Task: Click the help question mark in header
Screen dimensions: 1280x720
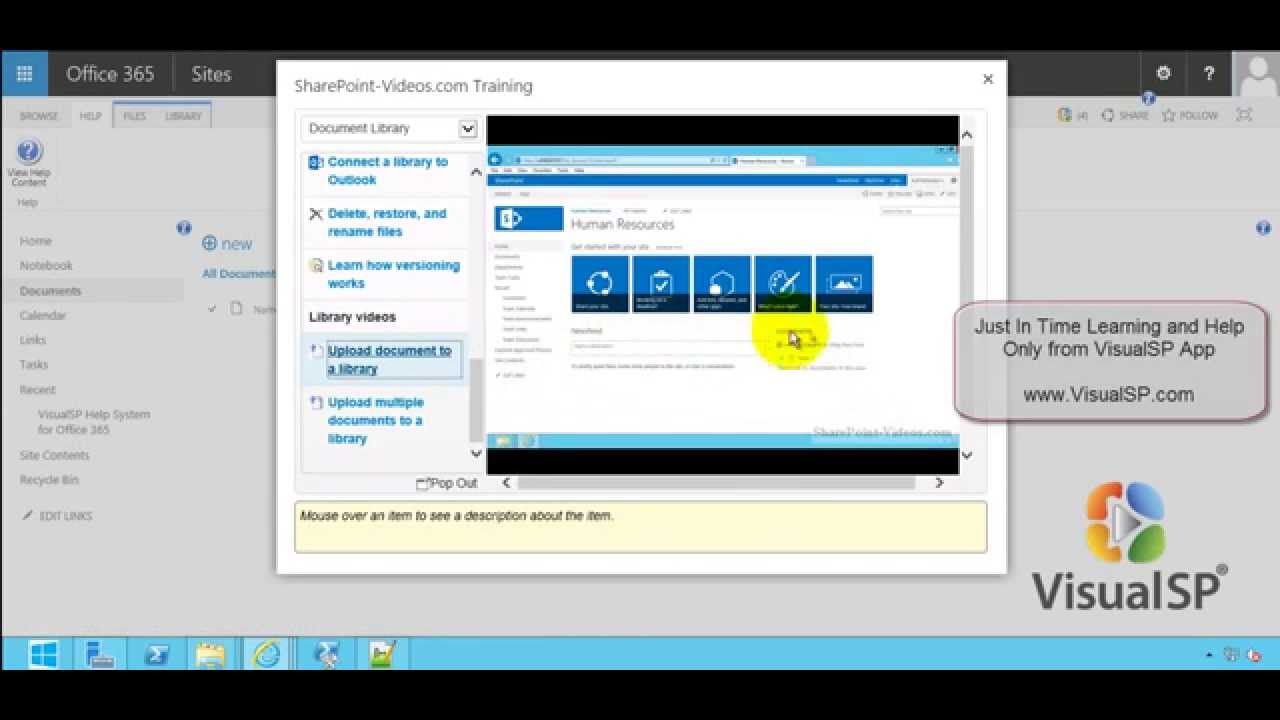Action: pos(1209,73)
